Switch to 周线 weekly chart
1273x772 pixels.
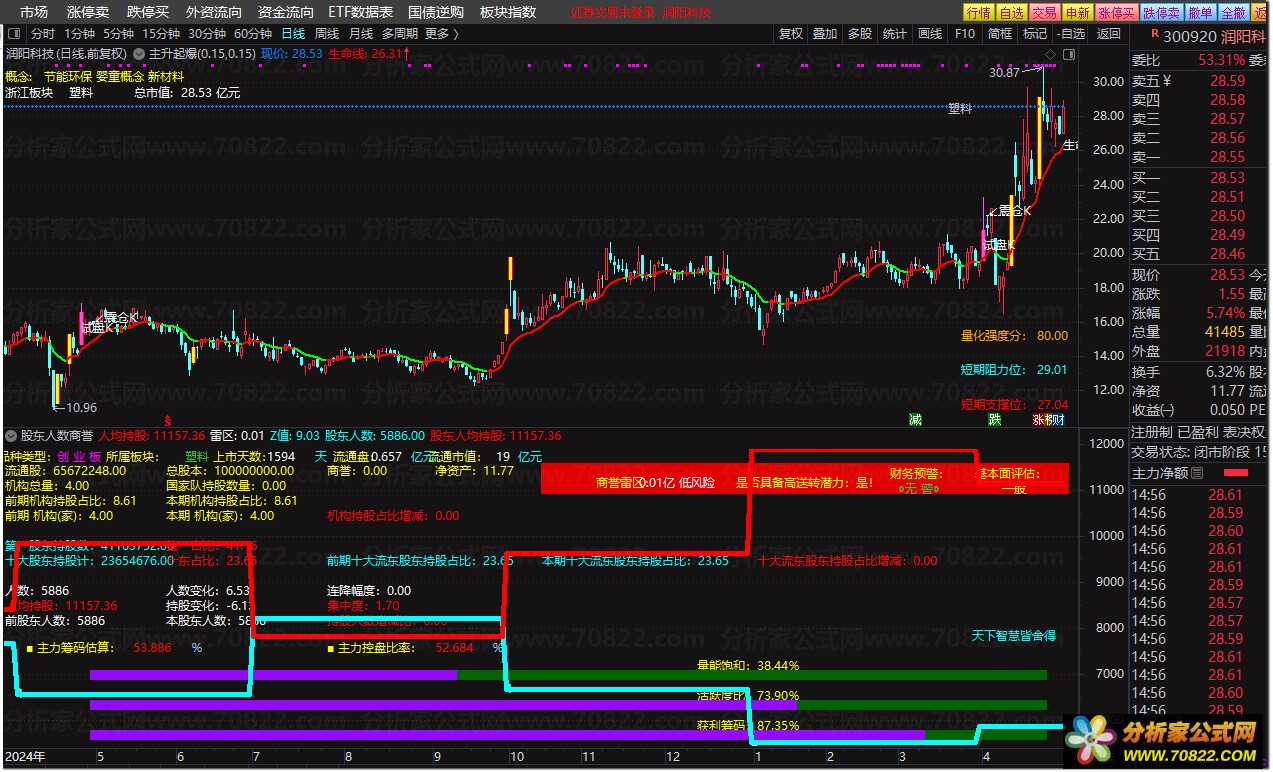pyautogui.click(x=327, y=33)
